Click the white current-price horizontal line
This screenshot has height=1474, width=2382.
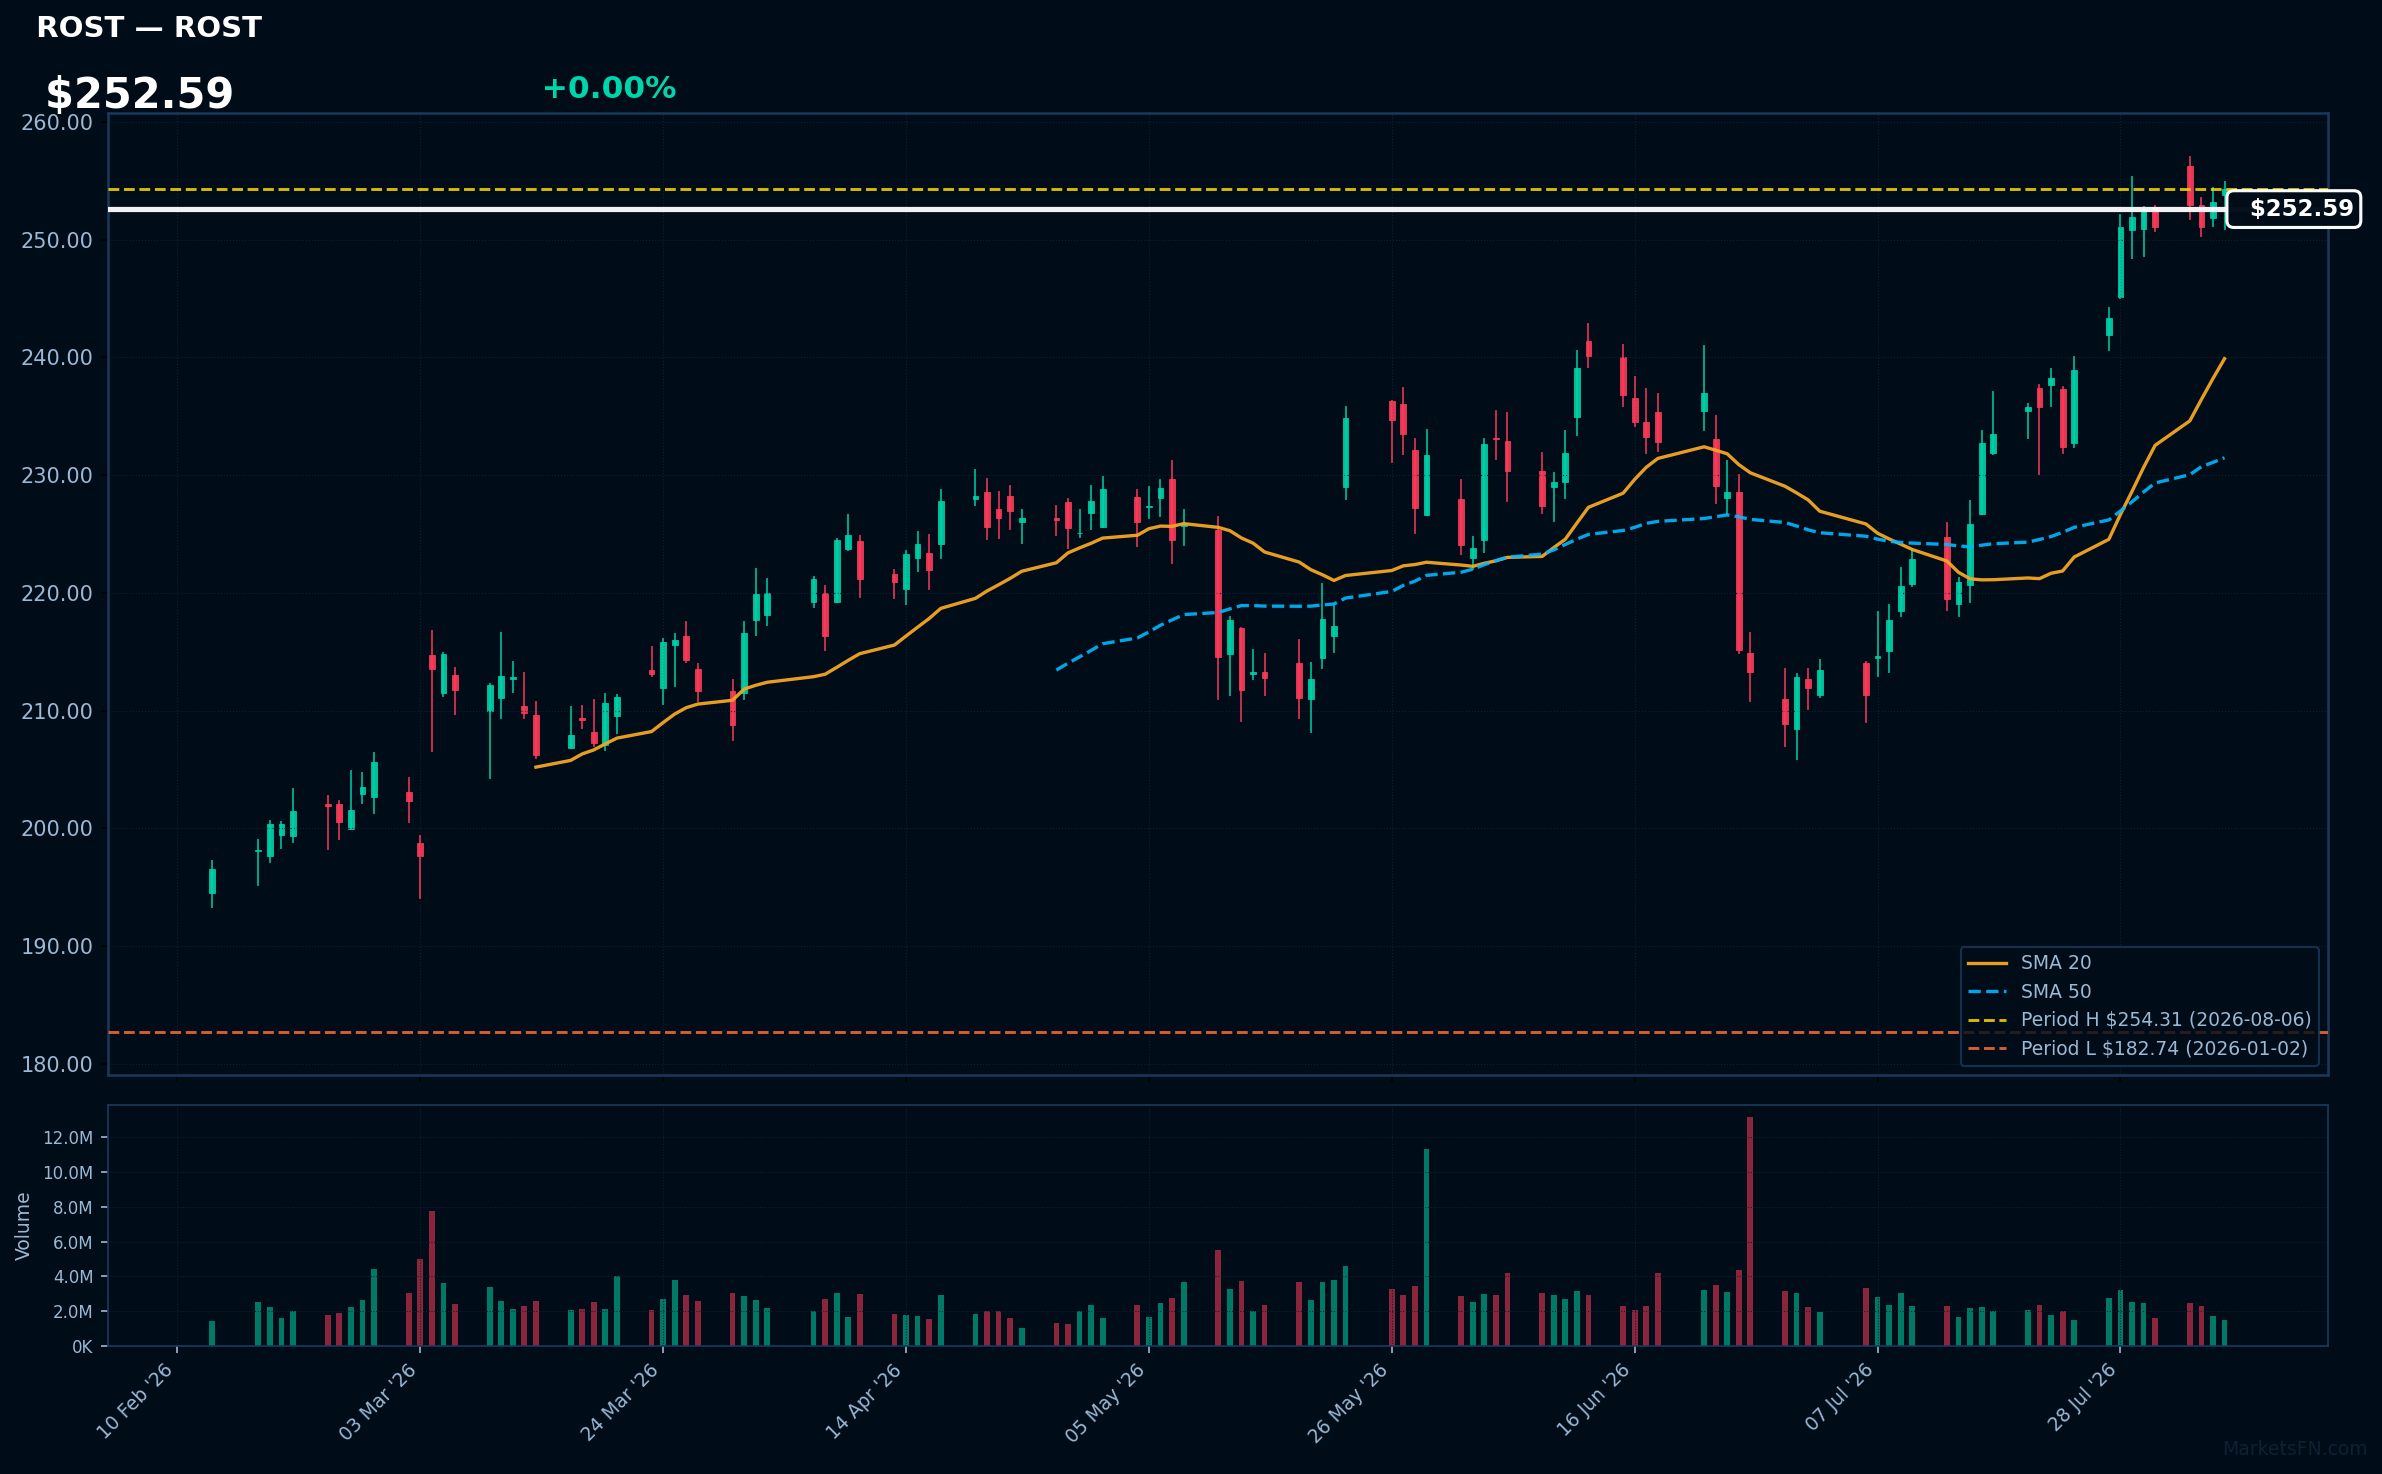tap(1167, 209)
